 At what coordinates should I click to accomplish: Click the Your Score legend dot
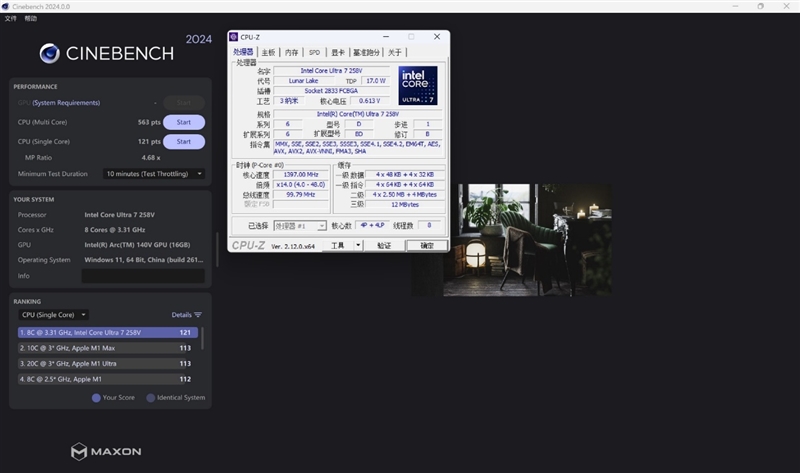coord(96,398)
